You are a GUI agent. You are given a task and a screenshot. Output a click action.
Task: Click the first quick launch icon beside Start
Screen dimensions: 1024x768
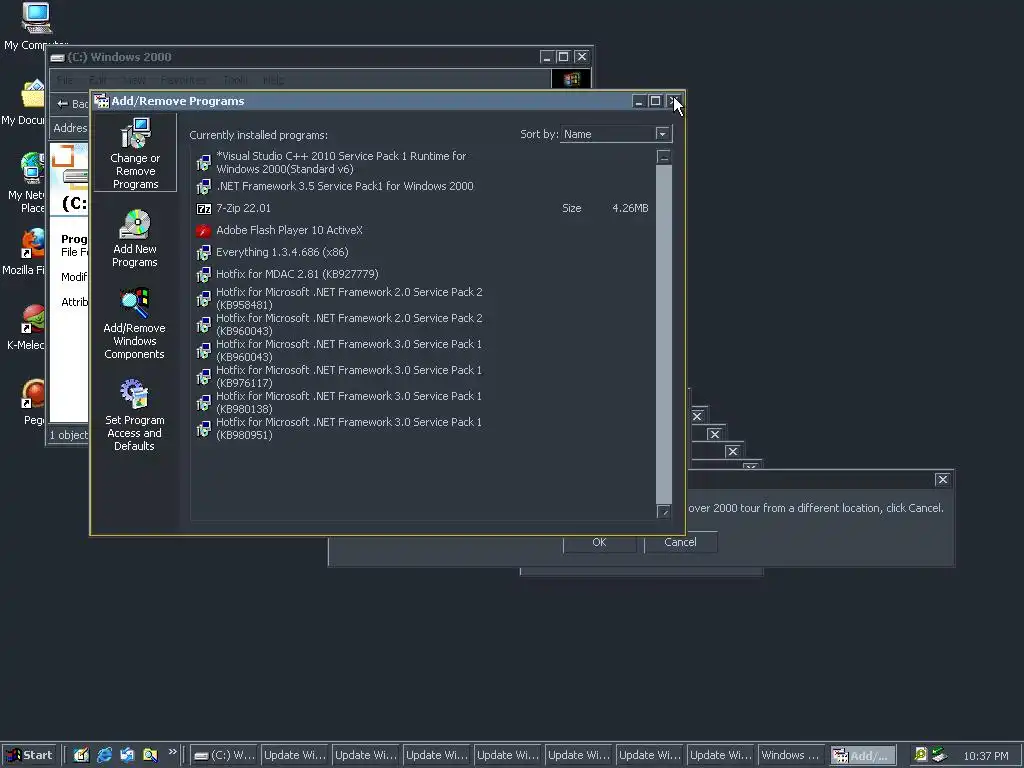click(x=81, y=755)
